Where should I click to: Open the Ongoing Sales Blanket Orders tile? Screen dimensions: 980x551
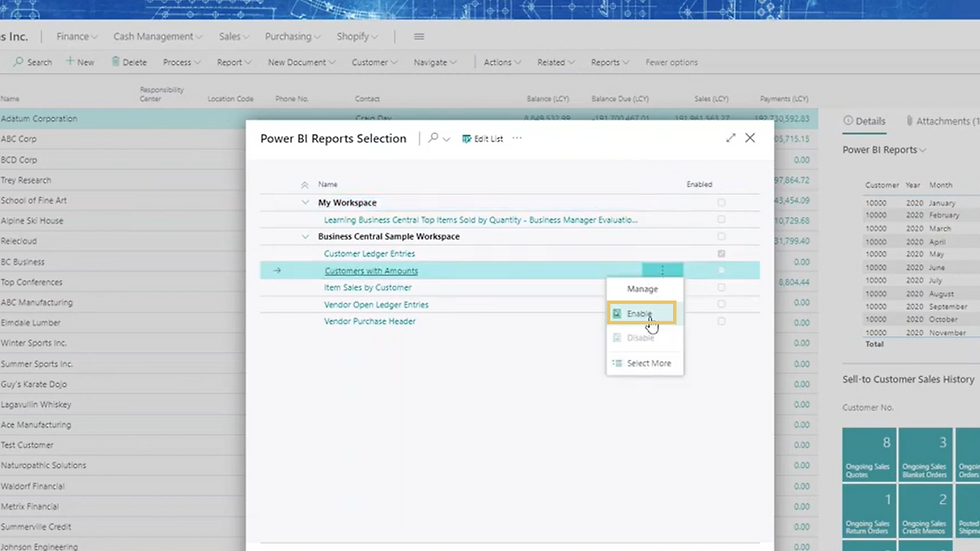point(925,455)
